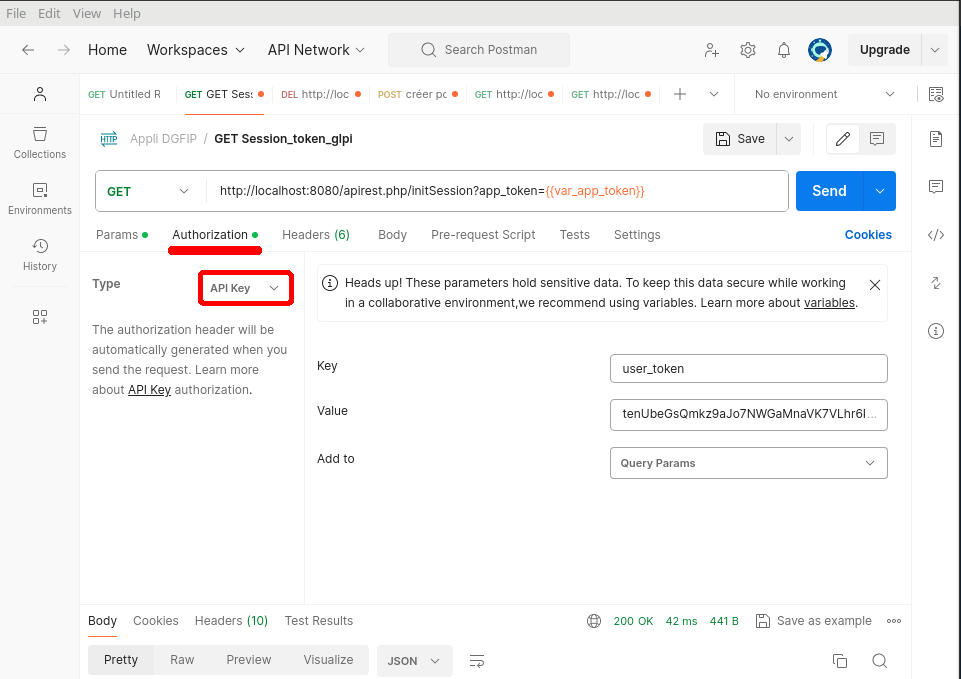This screenshot has height=679, width=961.
Task: Open the notifications bell
Action: 784,50
